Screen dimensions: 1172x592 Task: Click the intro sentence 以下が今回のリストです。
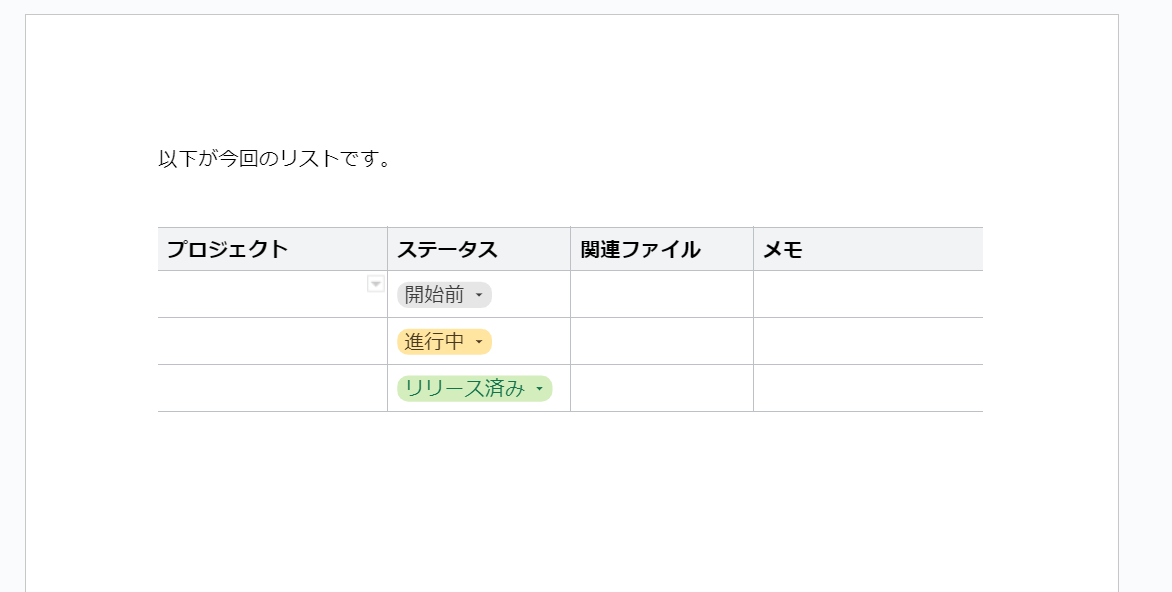[x=275, y=159]
